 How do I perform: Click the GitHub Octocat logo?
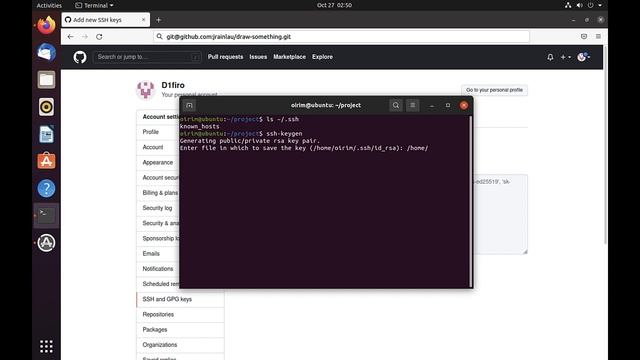coord(80,57)
